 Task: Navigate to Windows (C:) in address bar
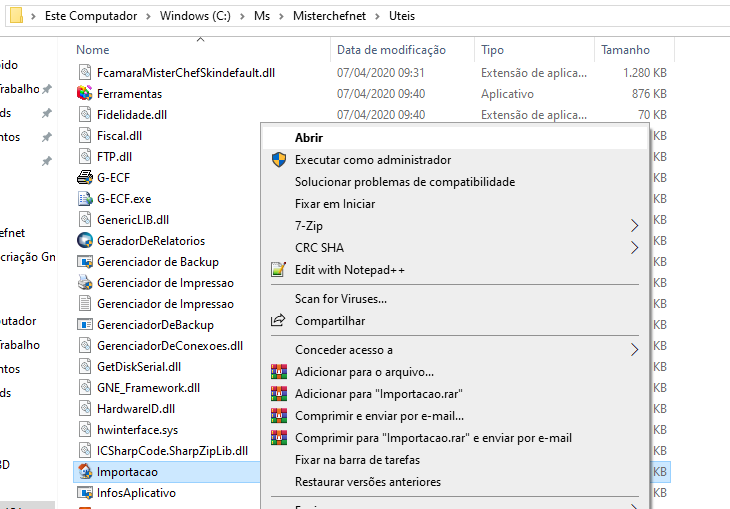pos(195,16)
